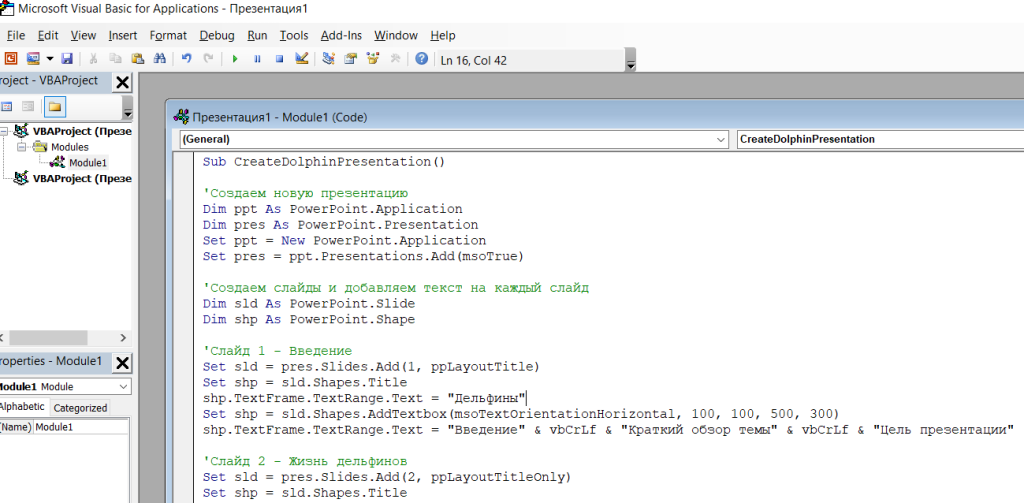Screen dimensions: 1024x503
Task: Toggle Design Mode icon
Action: (302, 59)
